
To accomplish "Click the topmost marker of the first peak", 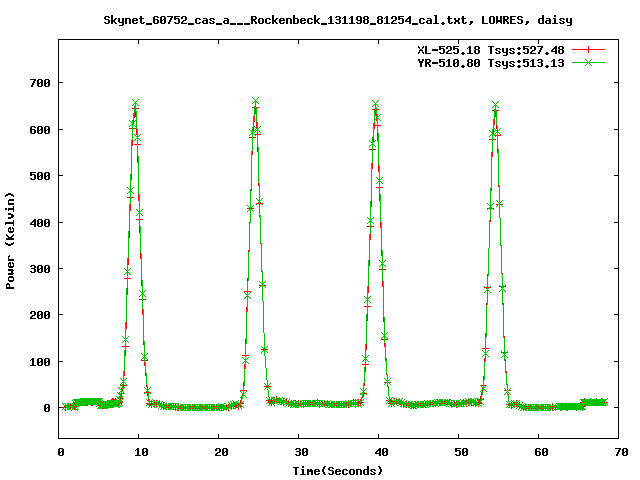I will 136,102.
